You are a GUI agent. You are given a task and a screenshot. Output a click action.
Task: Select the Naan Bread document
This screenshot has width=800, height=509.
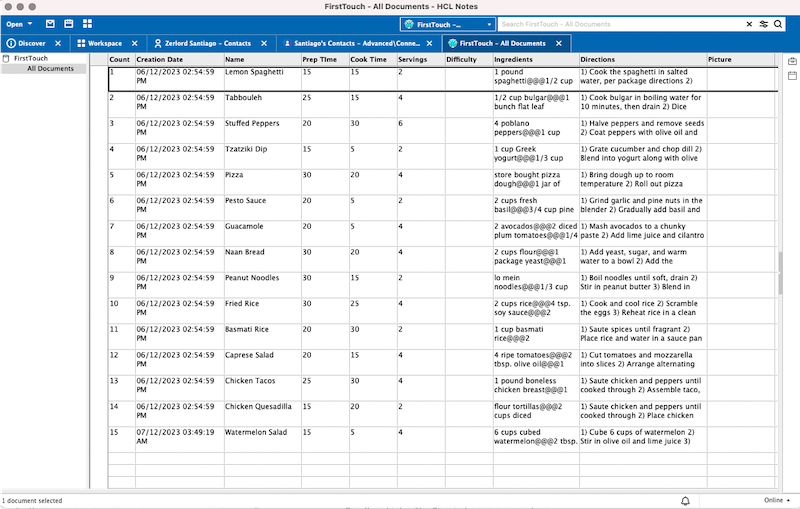(443, 259)
